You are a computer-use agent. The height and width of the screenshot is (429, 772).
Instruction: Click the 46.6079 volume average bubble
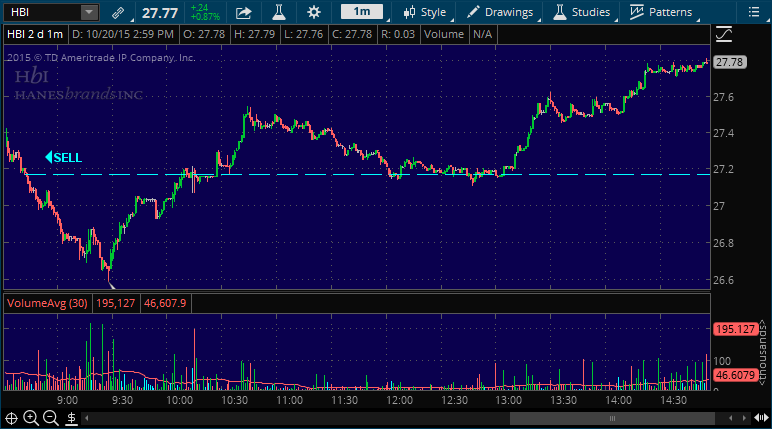point(735,375)
